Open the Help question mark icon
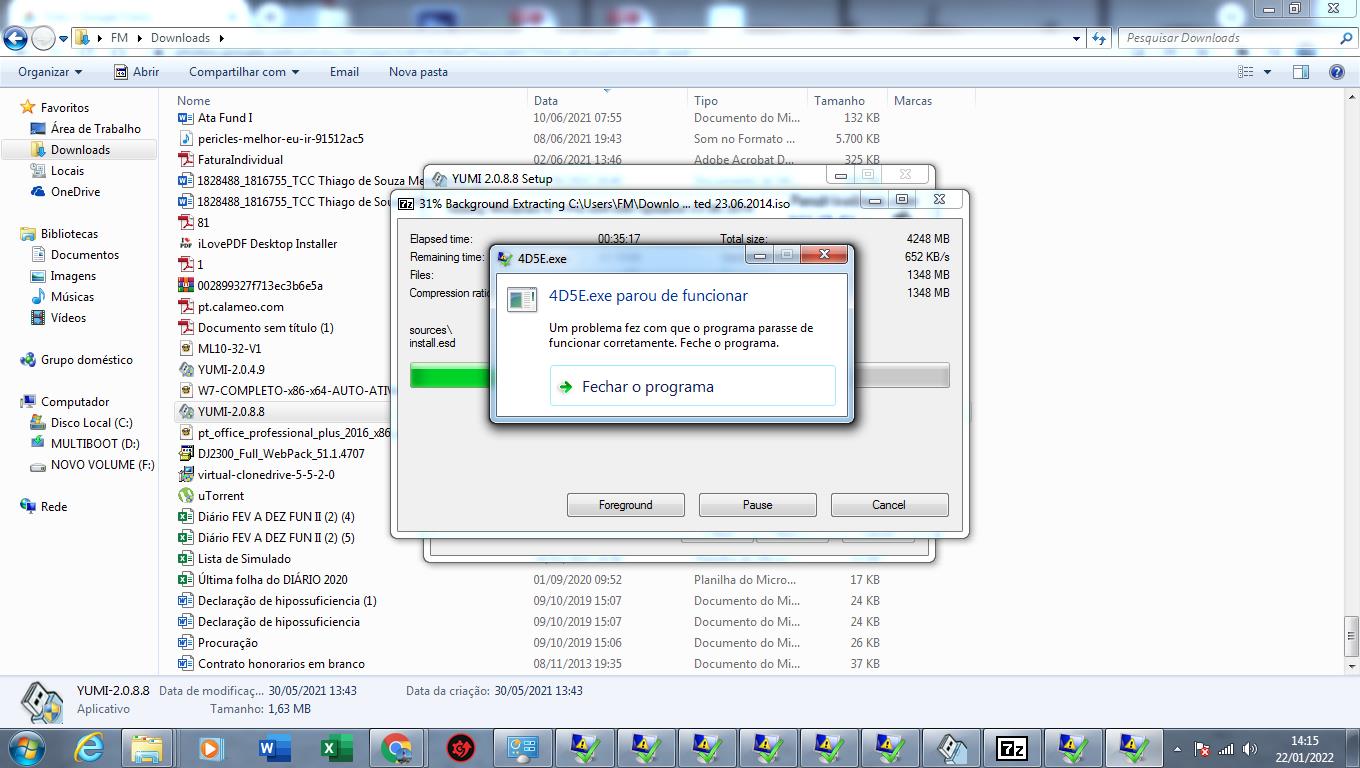Screen dimensions: 1360x768 (x=1336, y=72)
